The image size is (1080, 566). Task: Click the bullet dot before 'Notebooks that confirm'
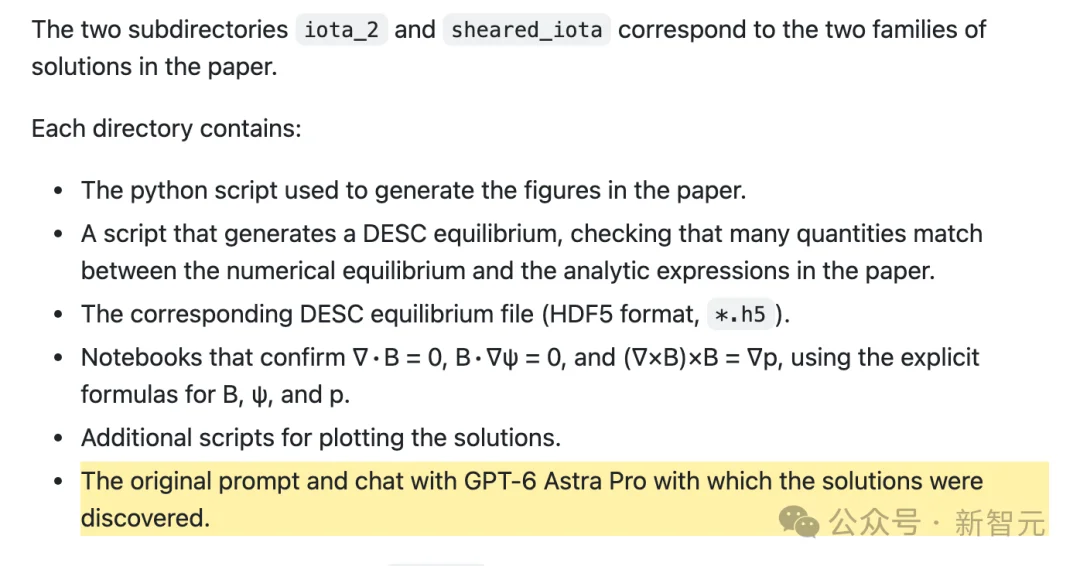[59, 358]
